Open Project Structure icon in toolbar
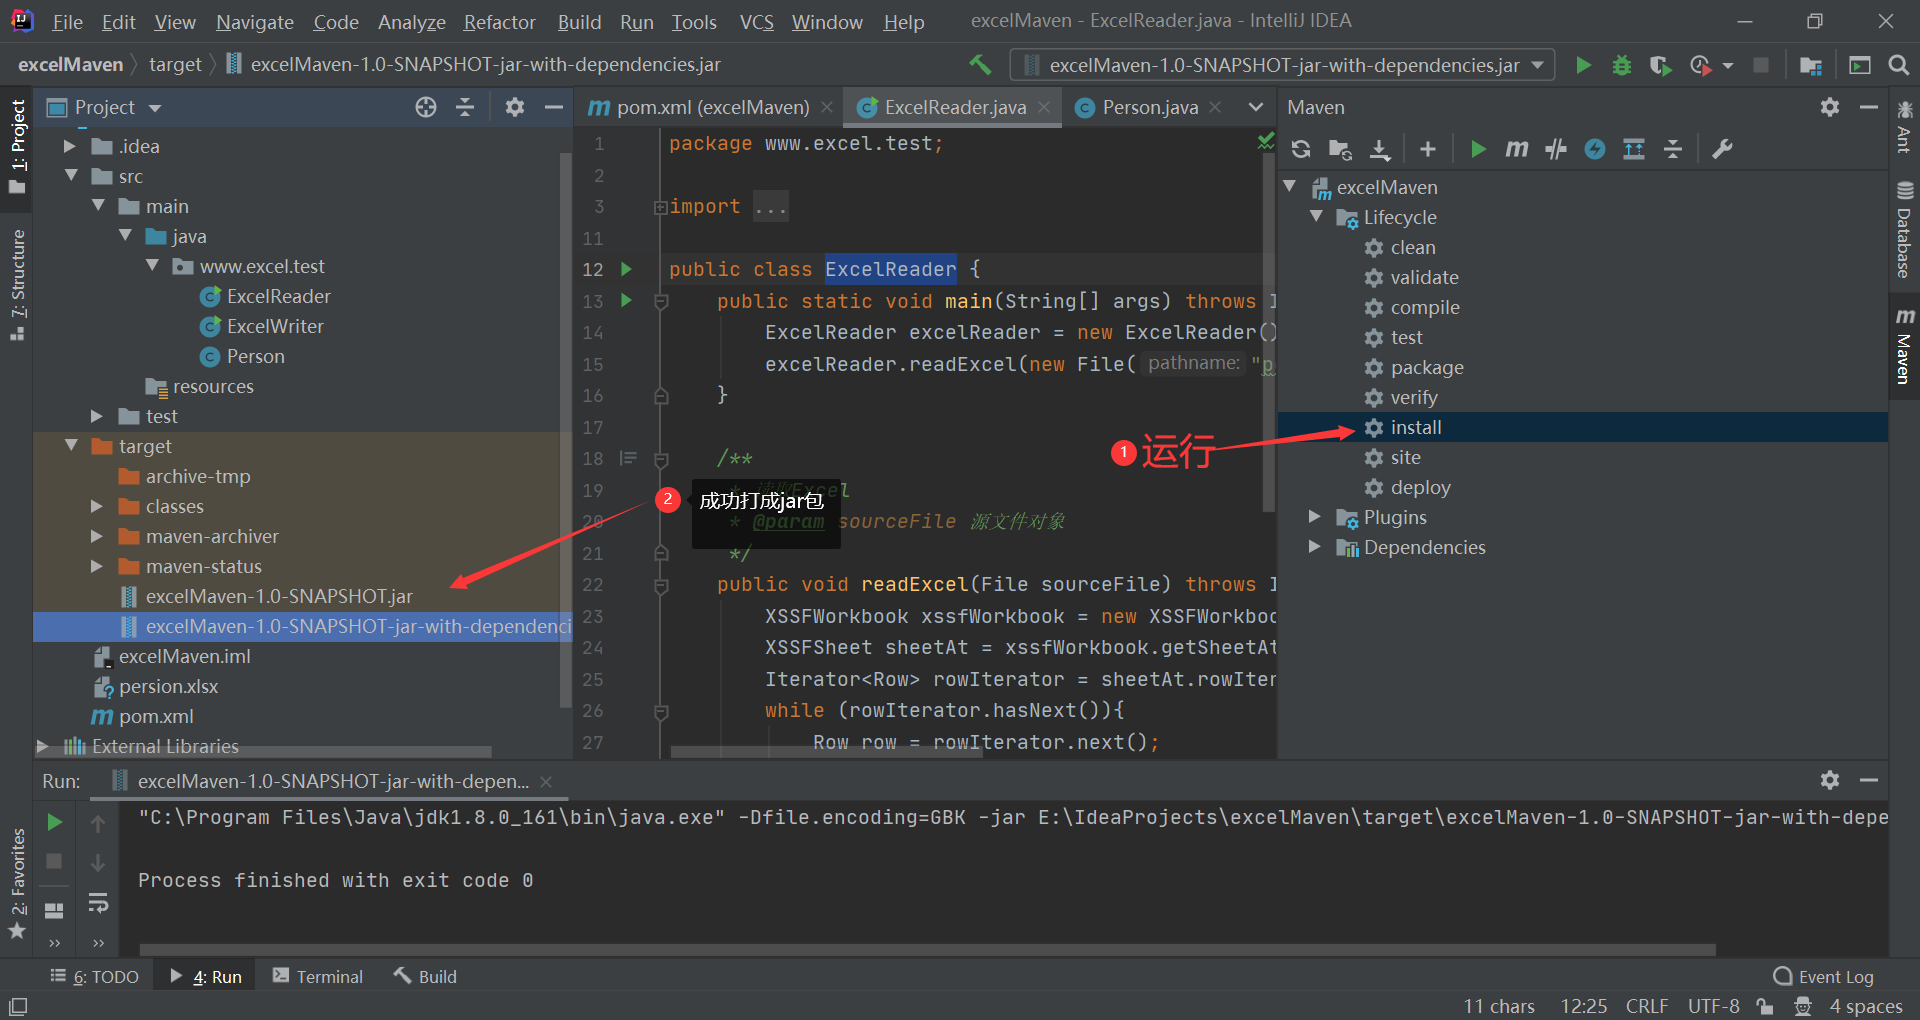The image size is (1920, 1020). click(1810, 65)
